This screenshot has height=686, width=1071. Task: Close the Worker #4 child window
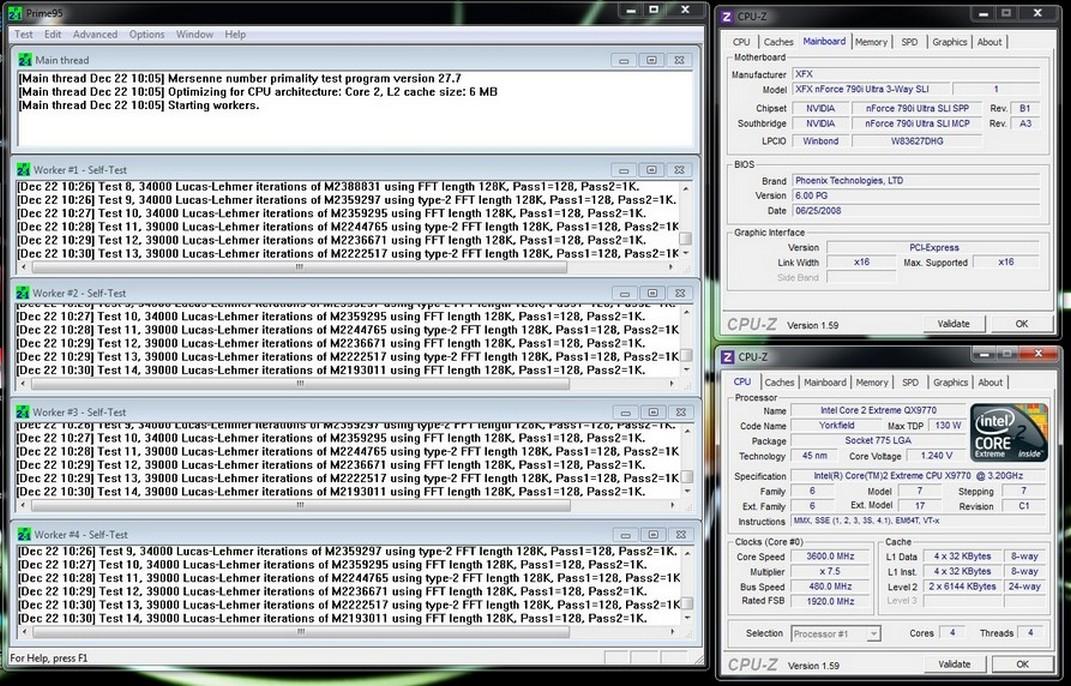pyautogui.click(x=681, y=535)
